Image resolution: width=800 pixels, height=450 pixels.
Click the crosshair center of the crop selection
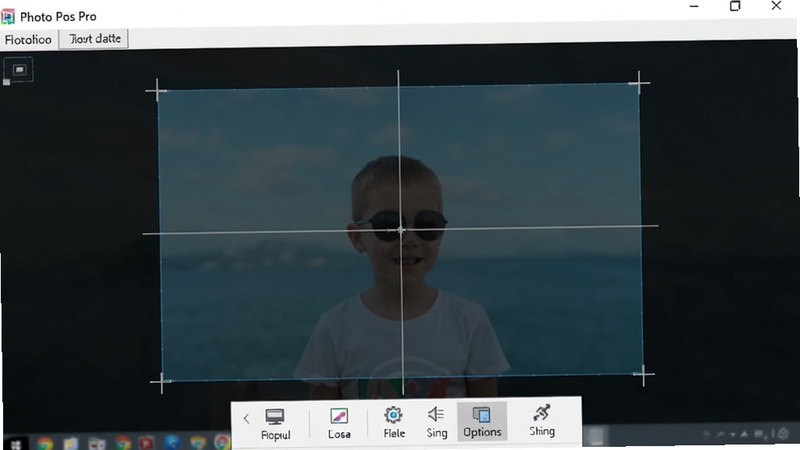(x=401, y=231)
